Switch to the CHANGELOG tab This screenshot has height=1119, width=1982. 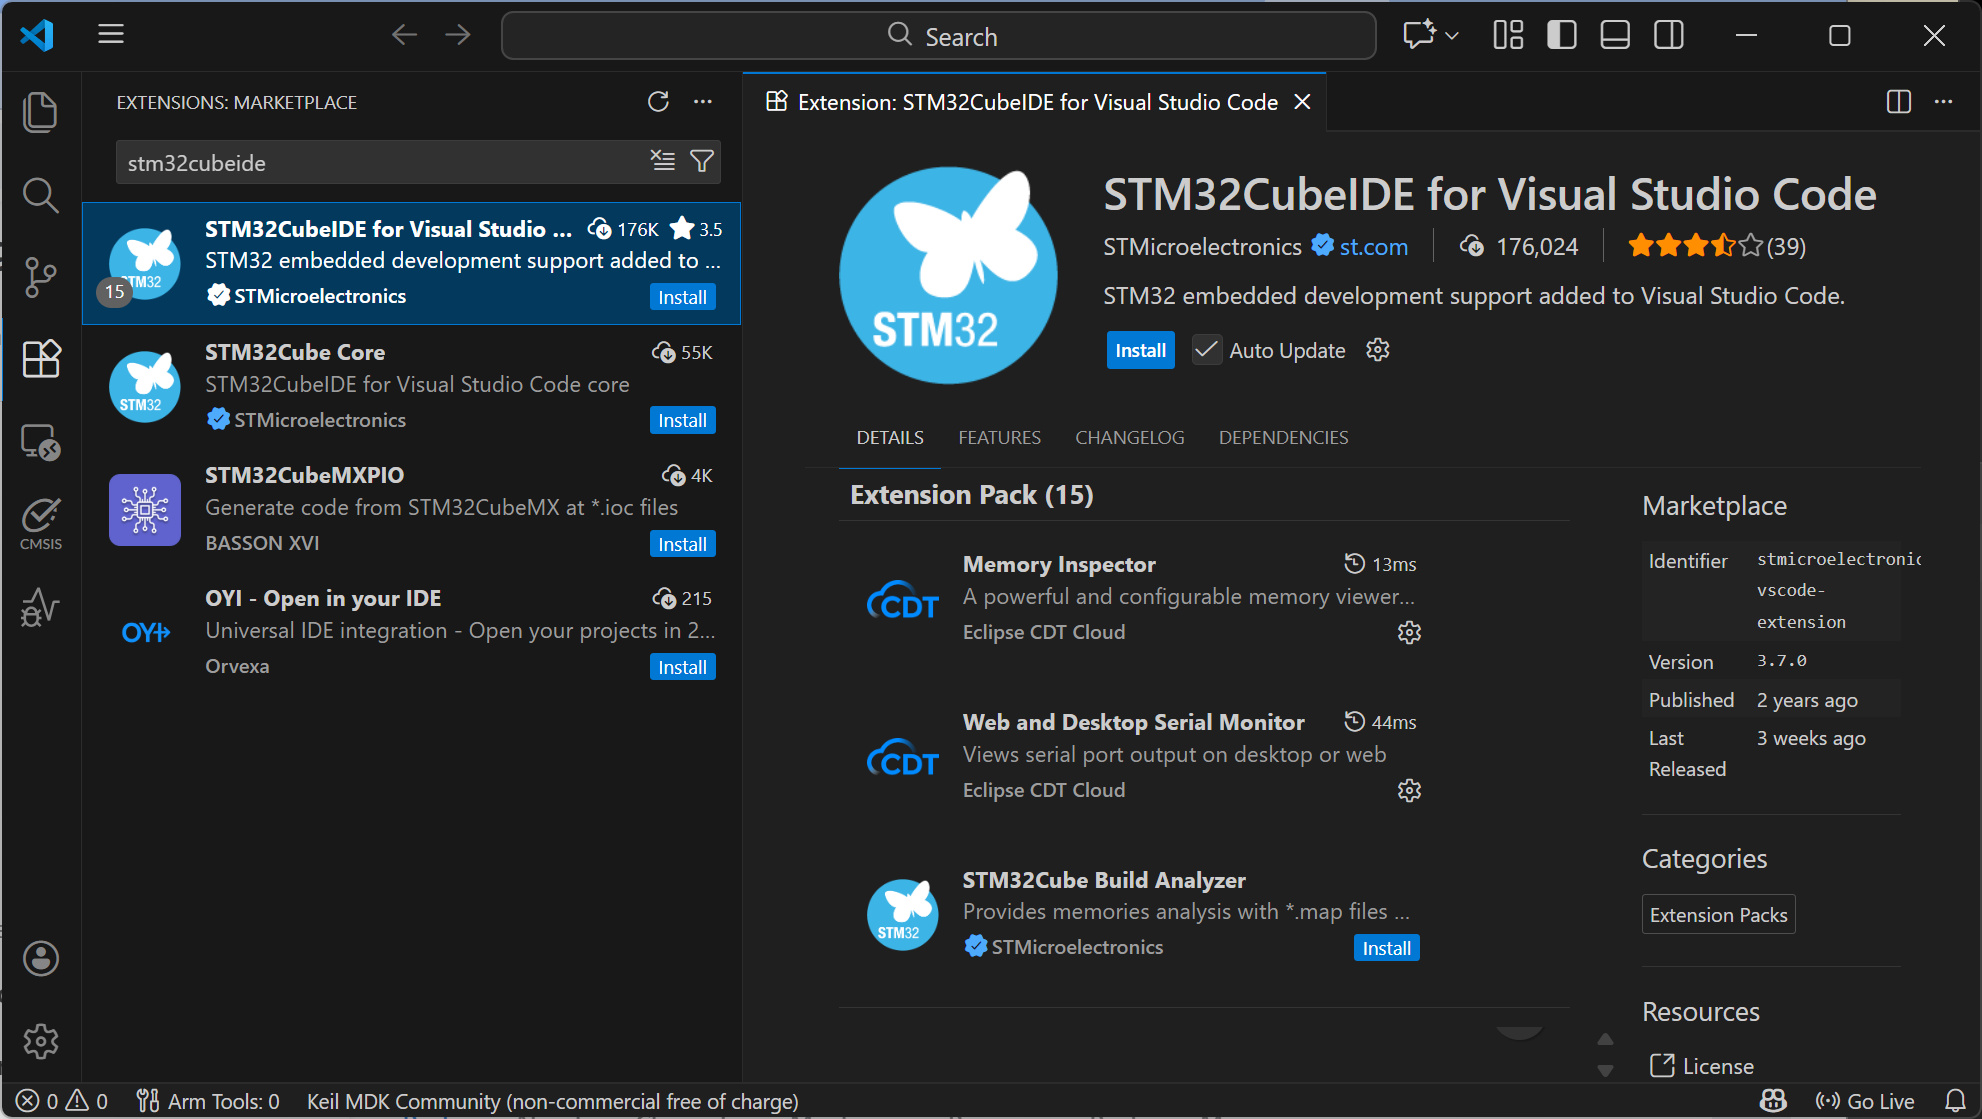[x=1129, y=438]
